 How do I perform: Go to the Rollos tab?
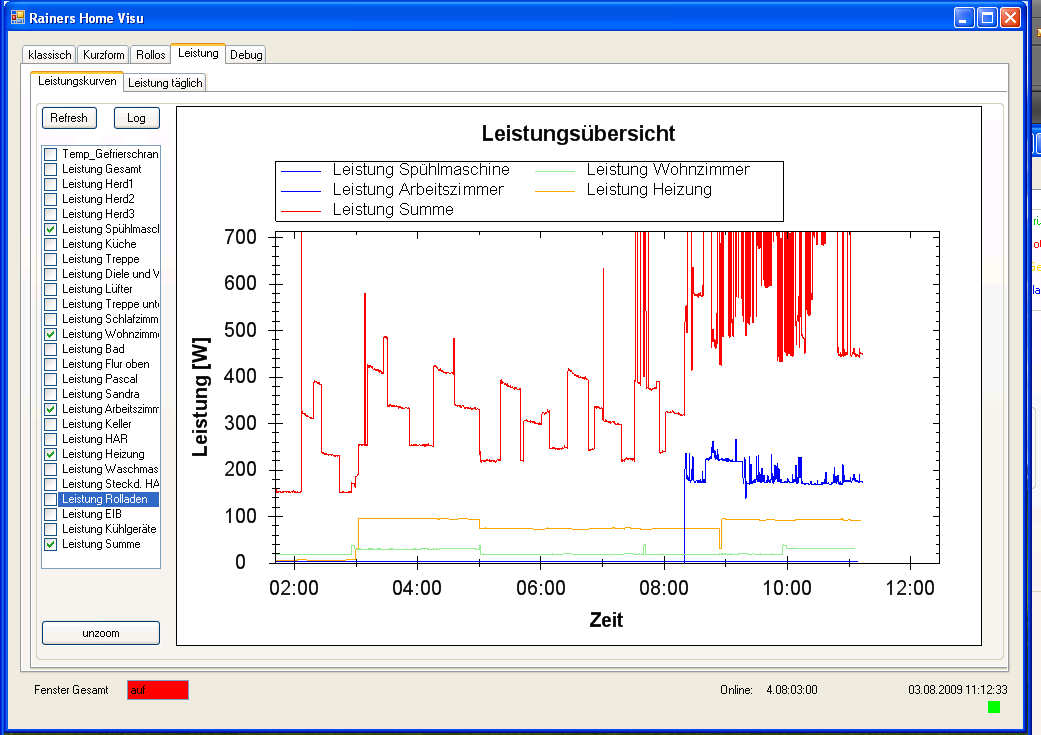click(x=151, y=55)
